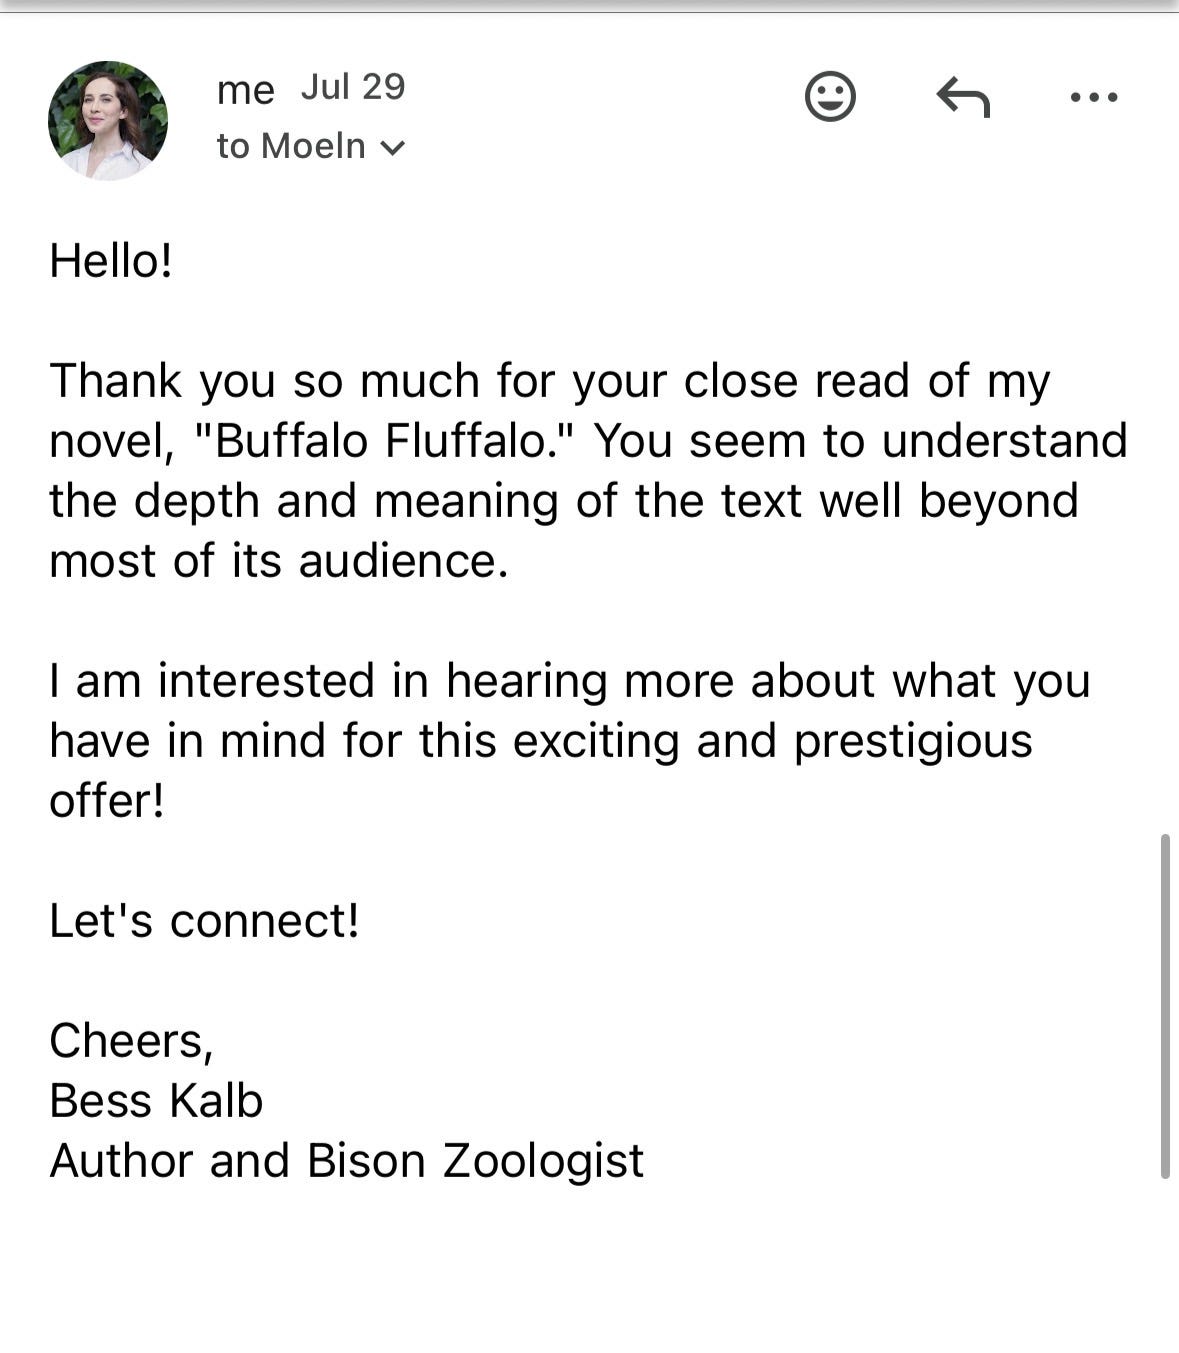Click the "Bess Kalb" signature name

pos(156,1101)
